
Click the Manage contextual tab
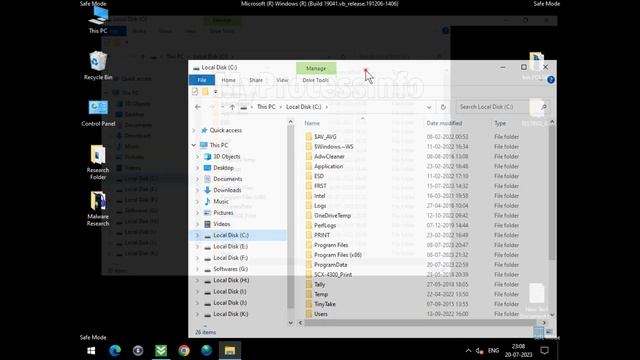pos(316,69)
